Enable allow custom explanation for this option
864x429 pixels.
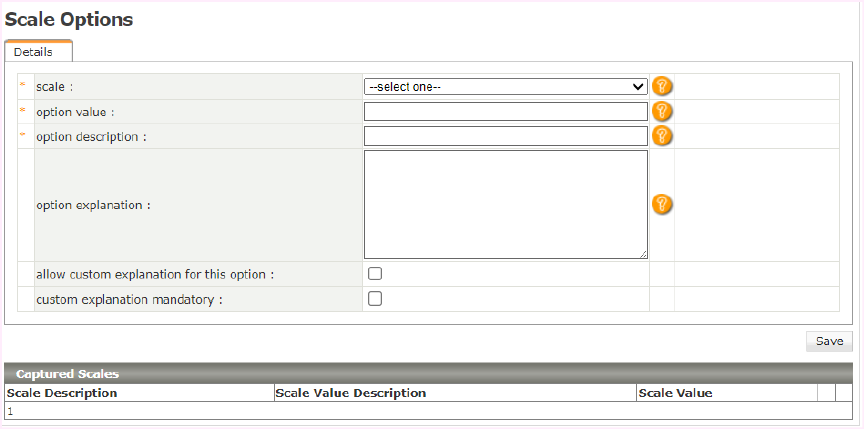click(x=375, y=274)
